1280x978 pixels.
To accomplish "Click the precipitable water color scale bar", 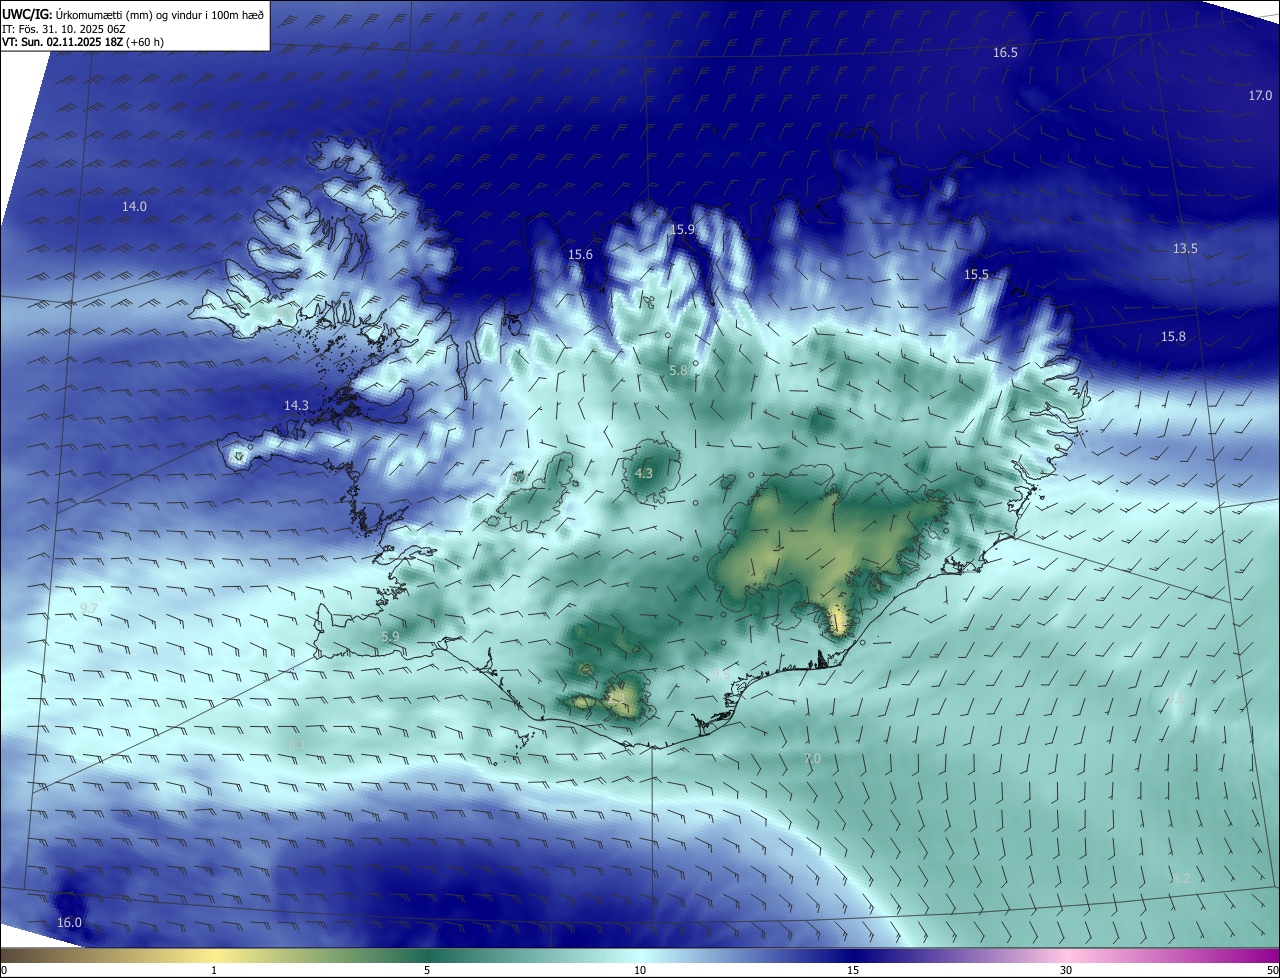I will tap(640, 955).
